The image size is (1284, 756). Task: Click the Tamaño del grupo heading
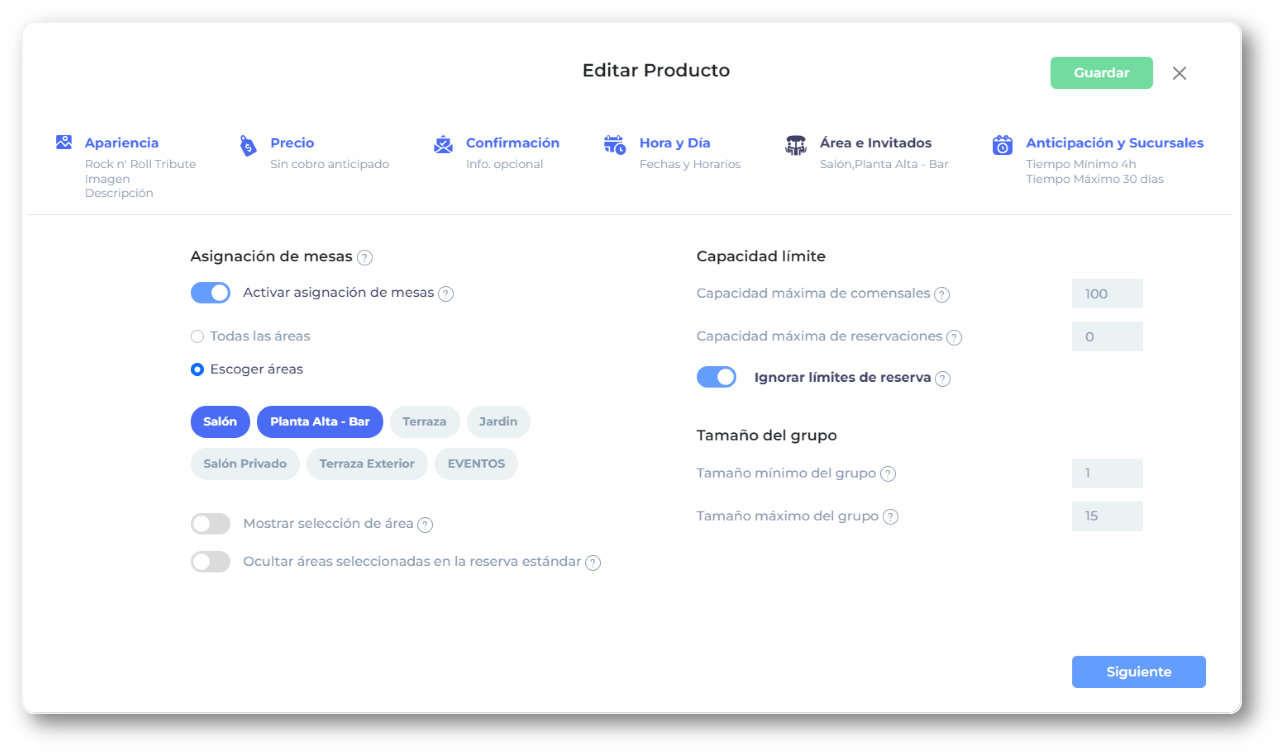click(767, 436)
